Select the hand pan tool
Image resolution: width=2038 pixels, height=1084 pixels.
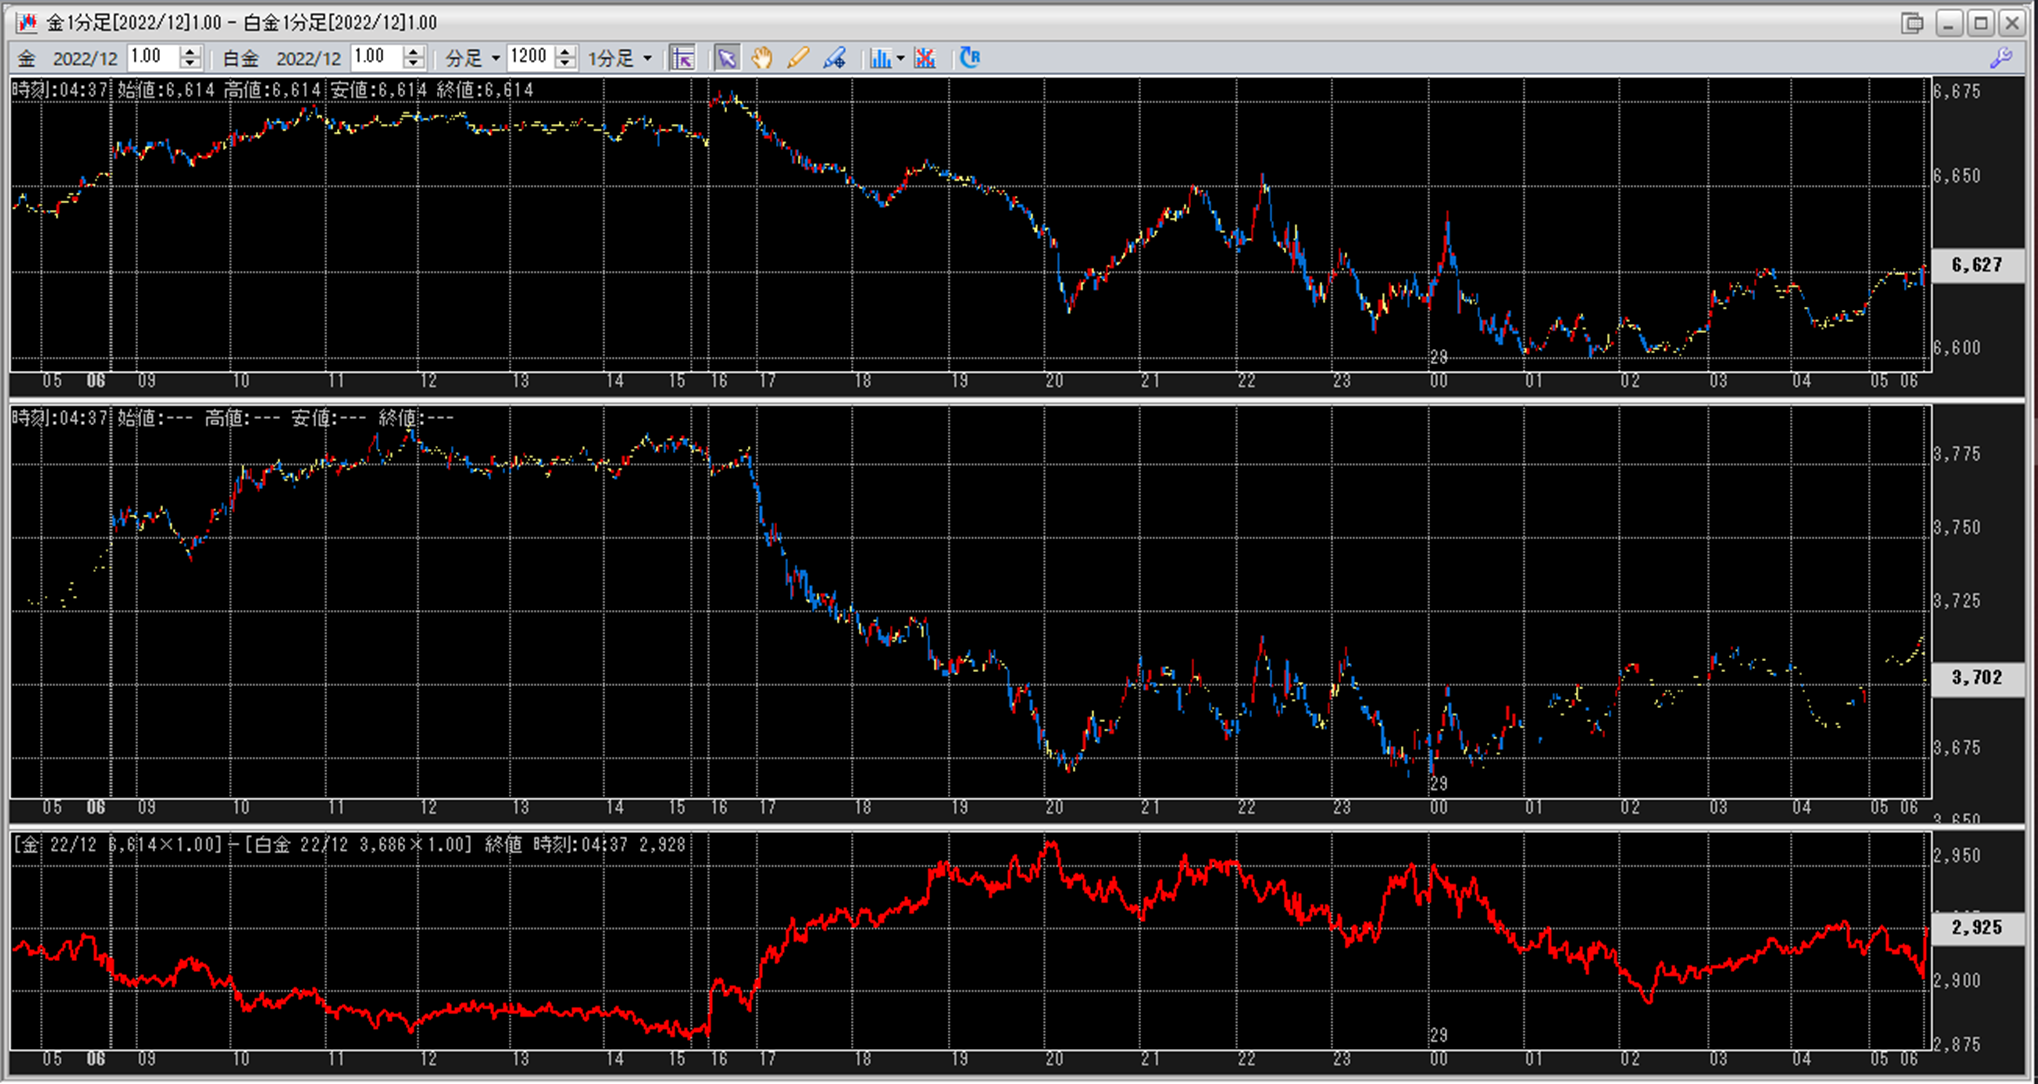pos(762,58)
